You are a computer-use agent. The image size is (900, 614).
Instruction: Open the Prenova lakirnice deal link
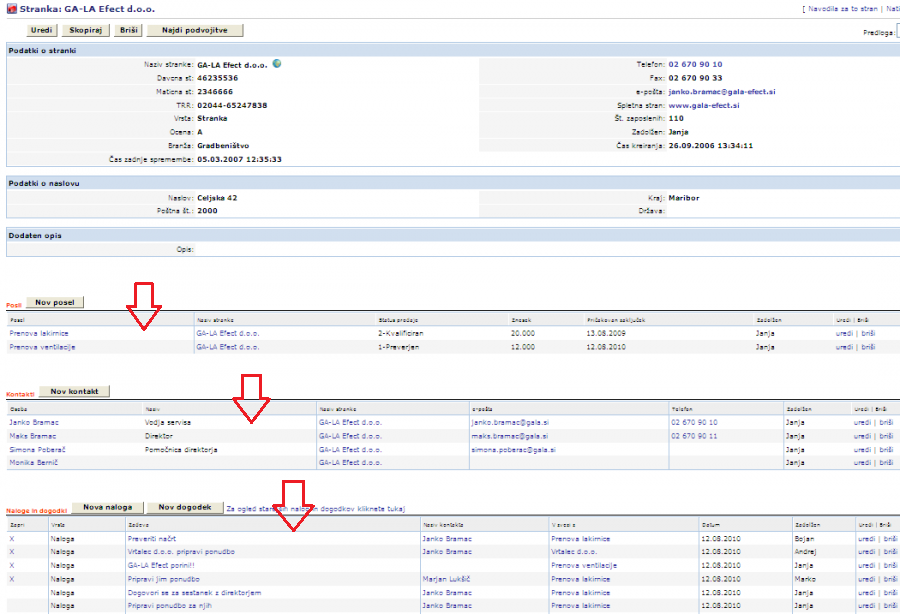(39, 333)
